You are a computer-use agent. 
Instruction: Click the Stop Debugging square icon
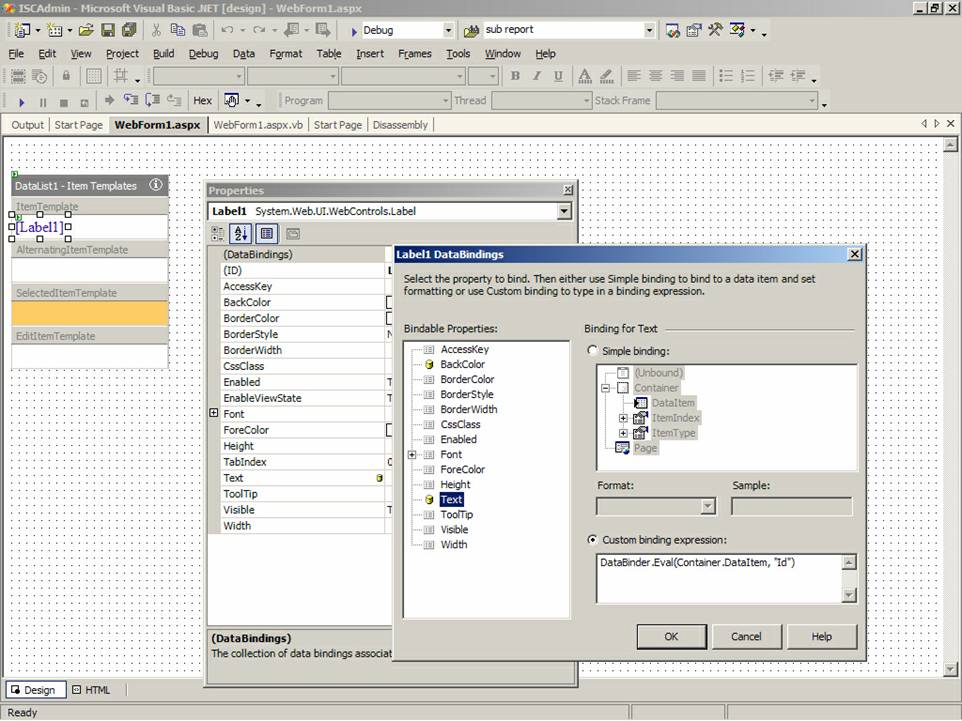click(64, 102)
